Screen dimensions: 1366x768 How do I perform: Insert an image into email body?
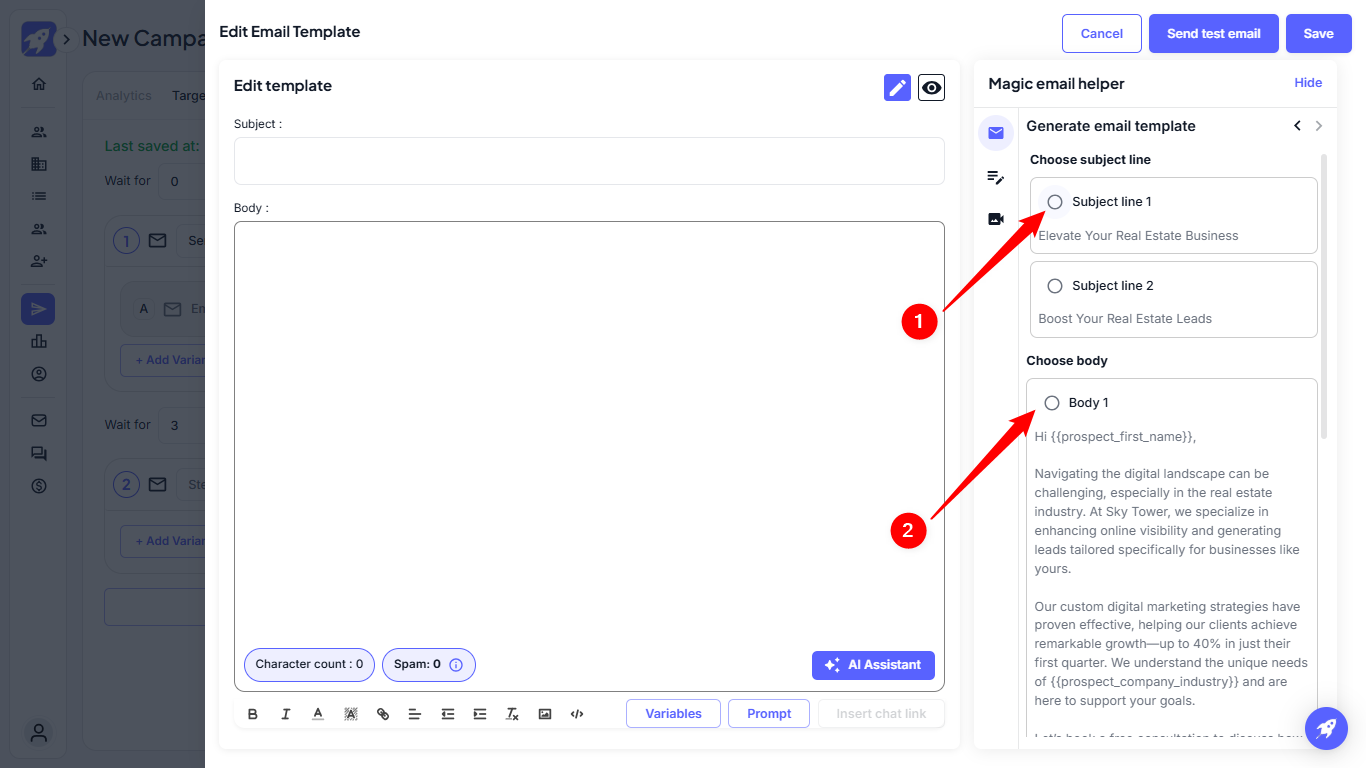pyautogui.click(x=544, y=714)
